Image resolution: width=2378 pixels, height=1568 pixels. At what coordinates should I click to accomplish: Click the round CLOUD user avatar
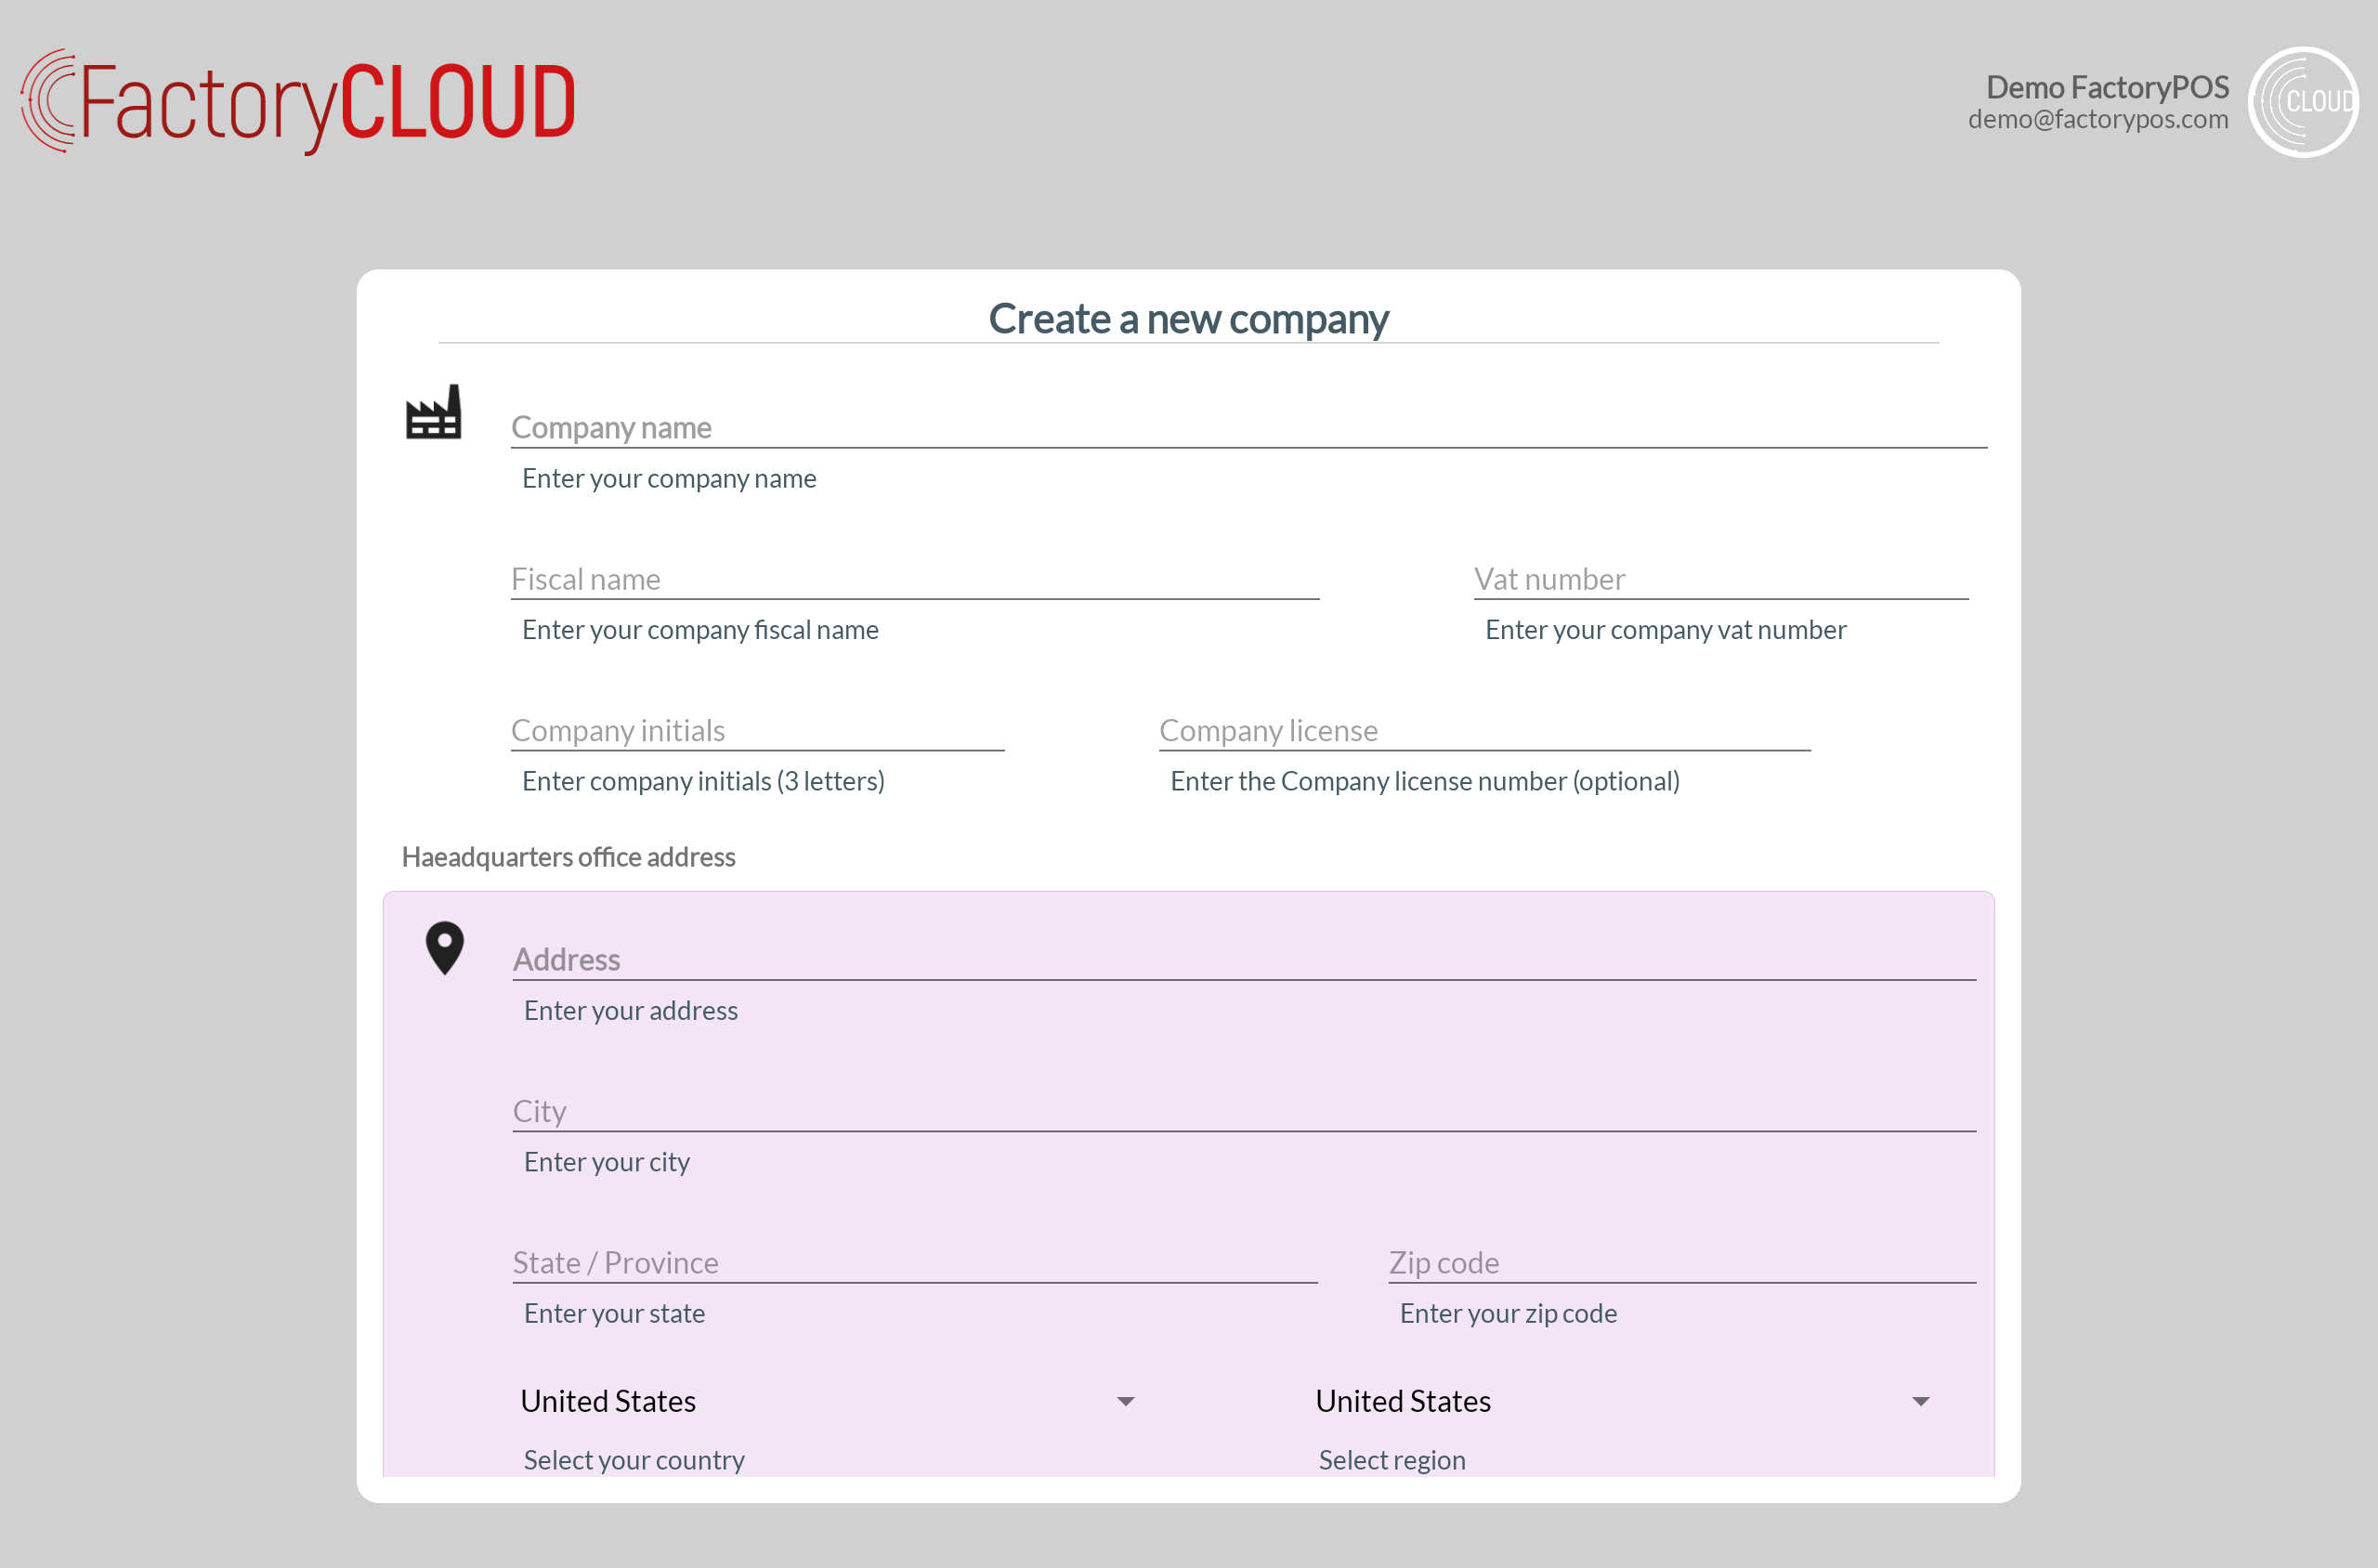[2302, 102]
